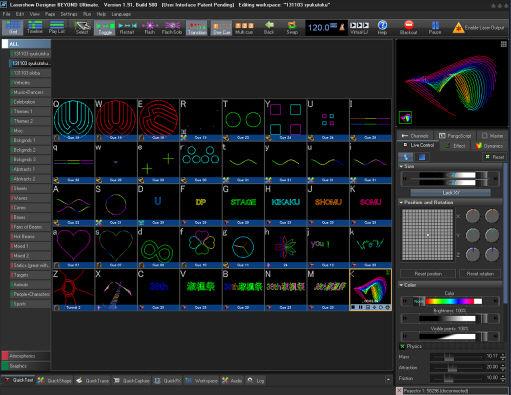Toggle the Physics checkbox

point(402,346)
